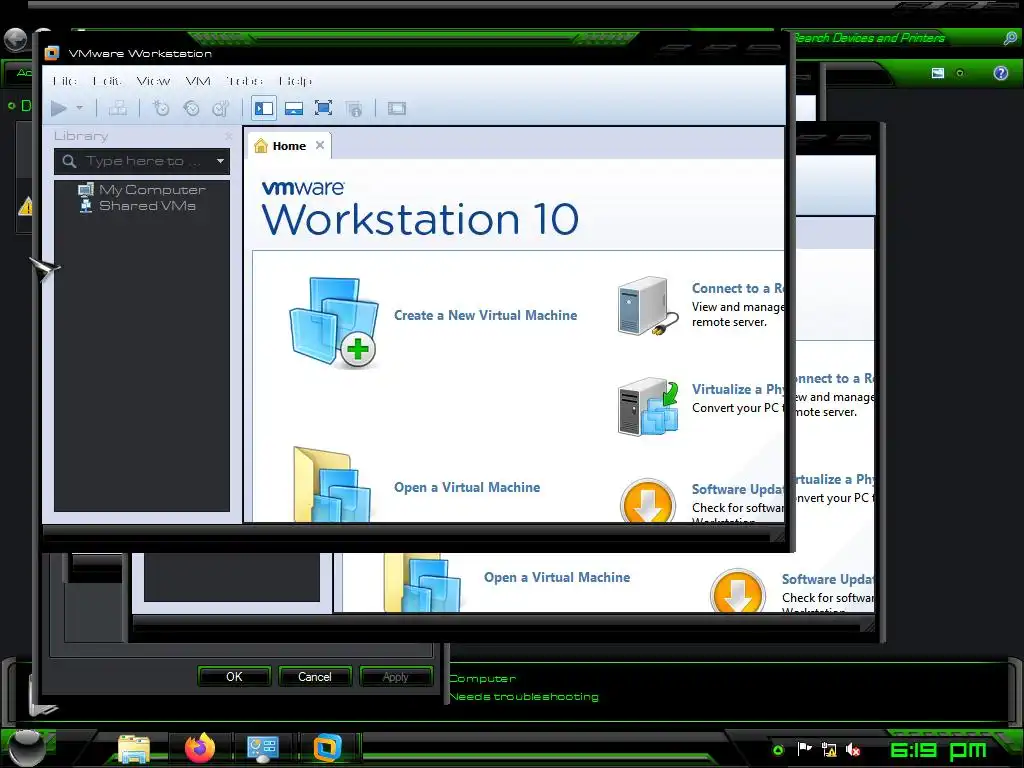Image resolution: width=1024 pixels, height=768 pixels.
Task: Click the VMware Workstation title bar icon
Action: click(52, 53)
